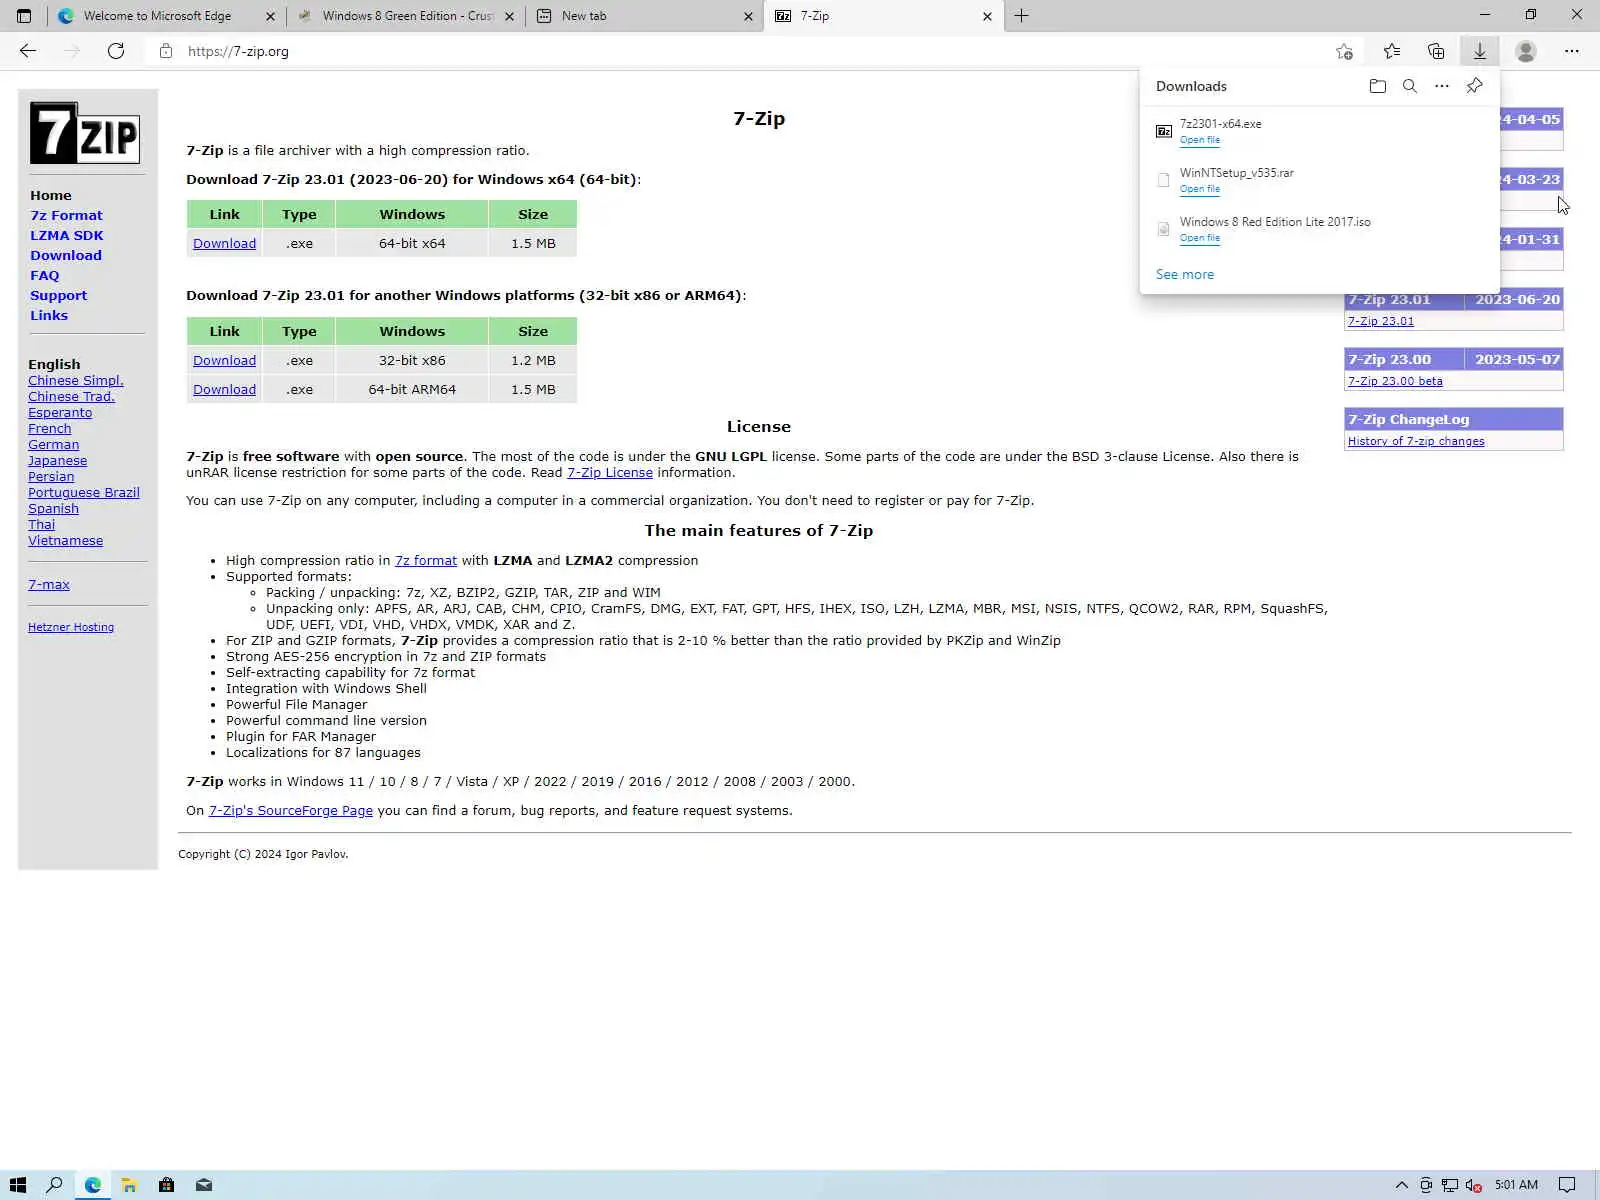This screenshot has height=1200, width=1600.
Task: Add this page to favorites star icon
Action: 1344,51
